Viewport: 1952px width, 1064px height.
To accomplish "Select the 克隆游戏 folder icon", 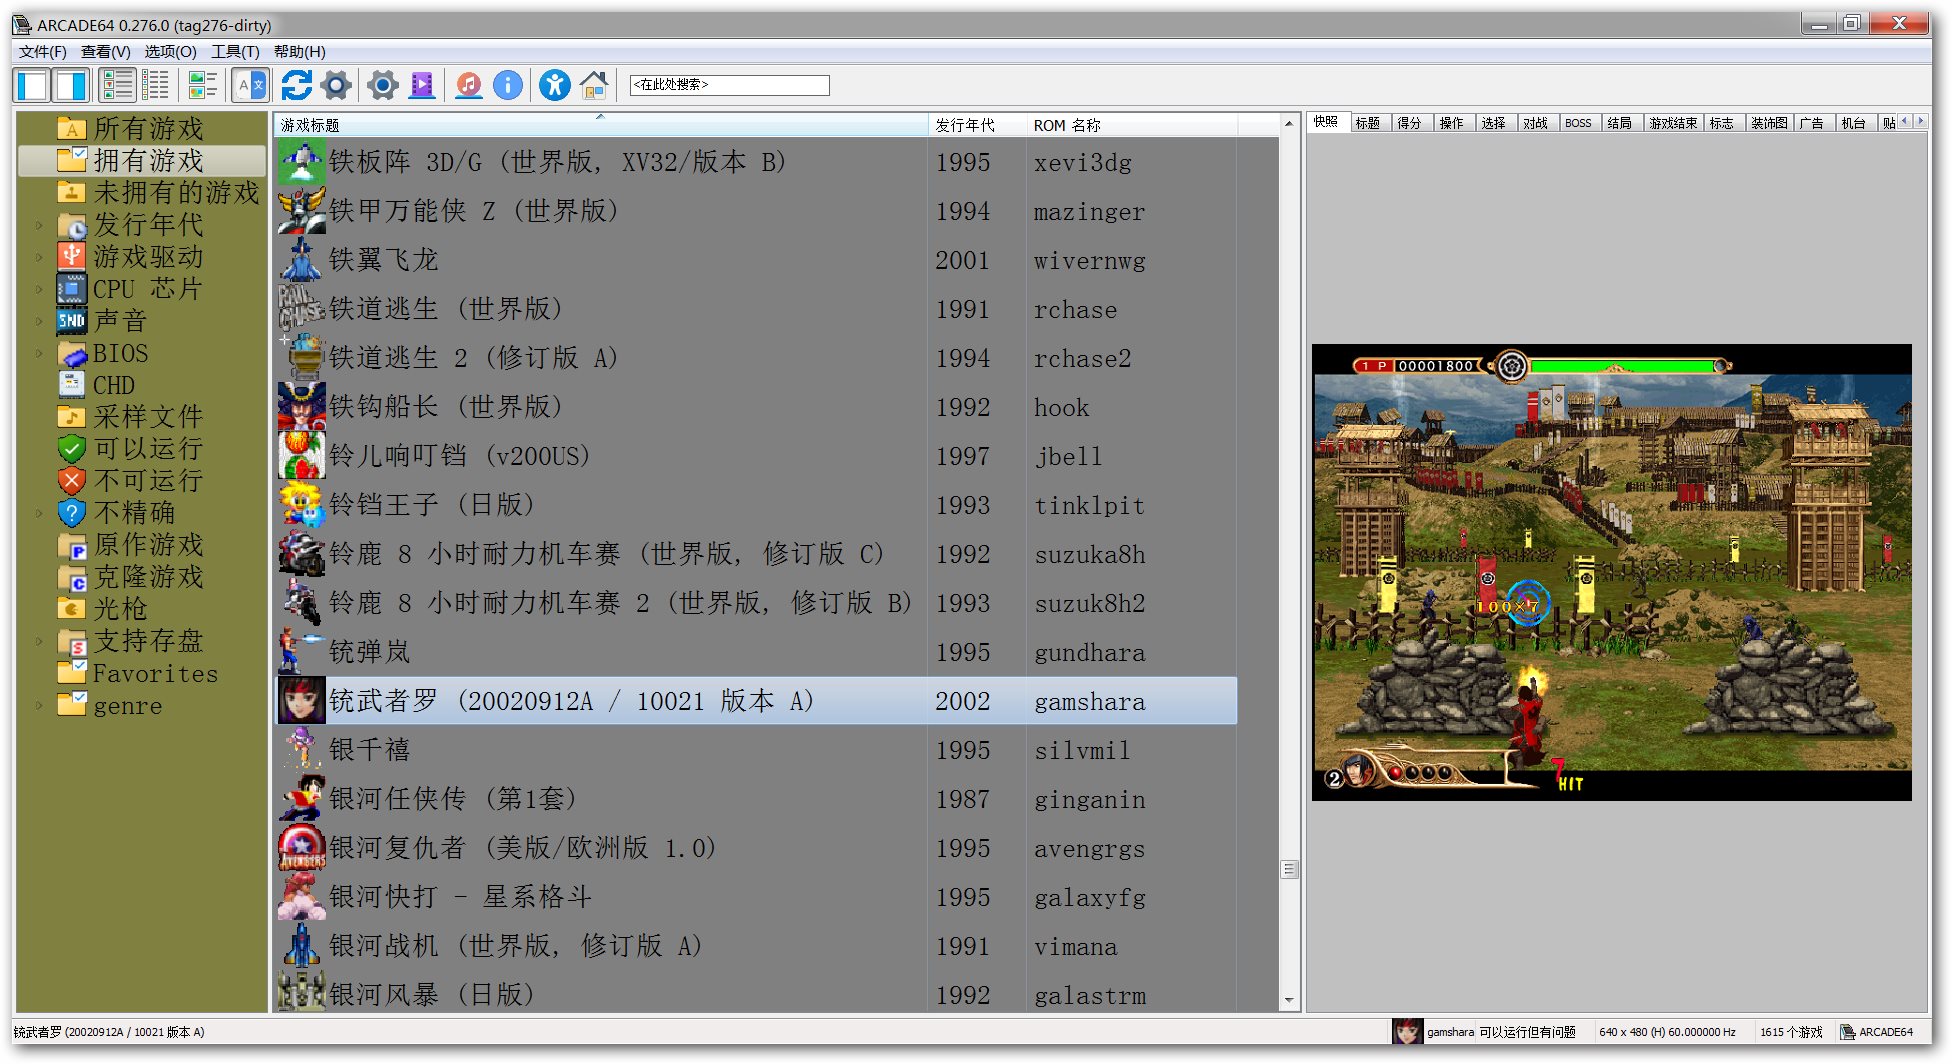I will click(x=72, y=577).
